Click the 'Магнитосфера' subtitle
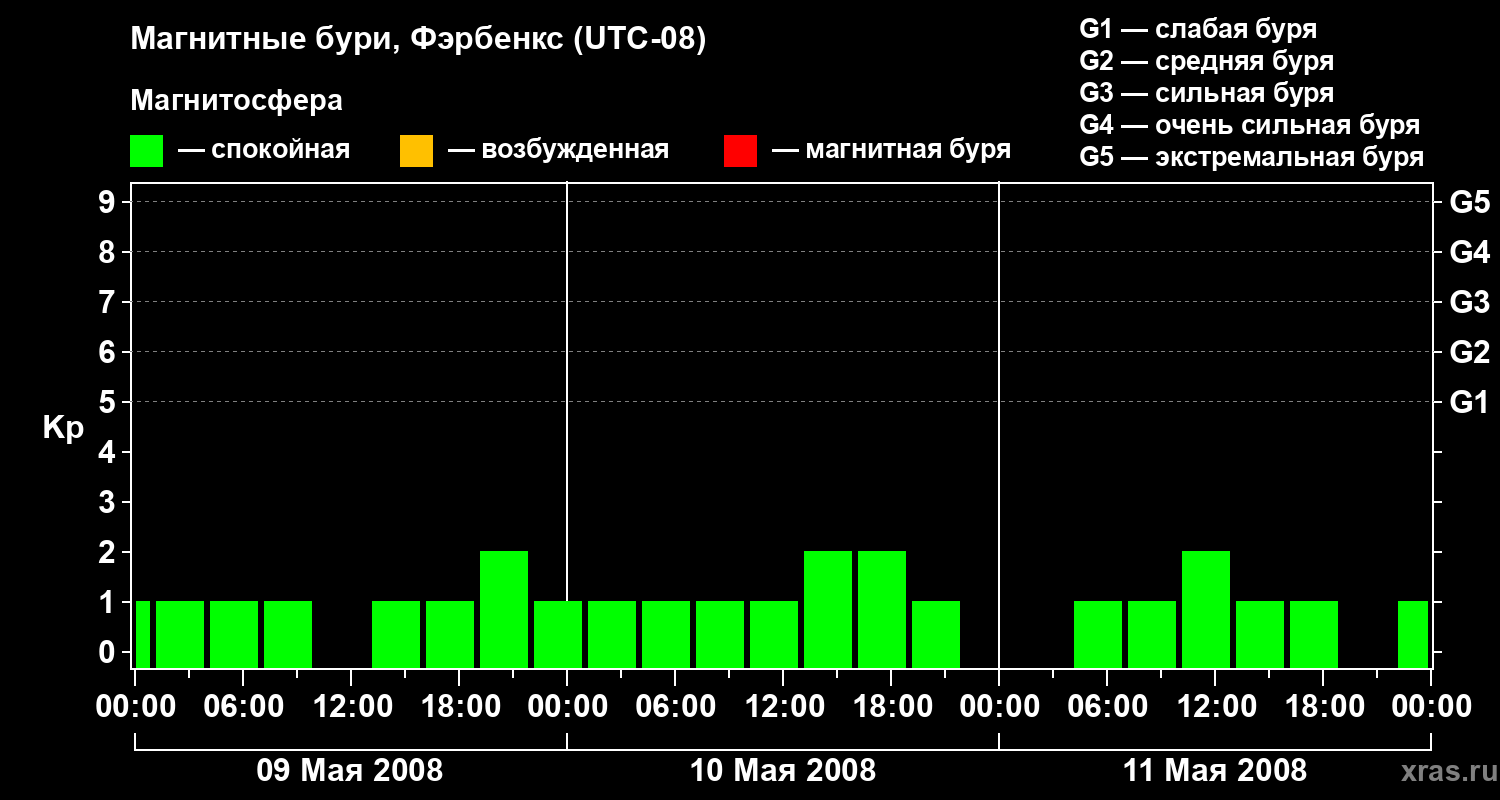Viewport: 1500px width, 800px height. click(x=236, y=101)
